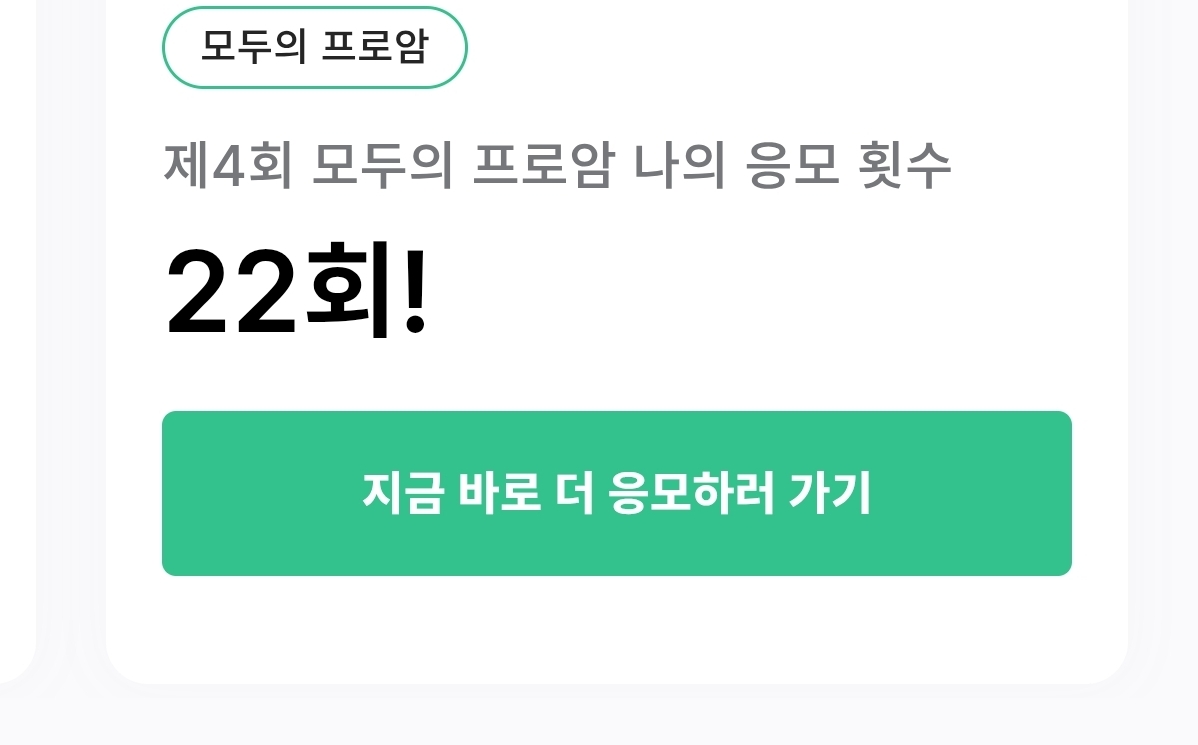Image resolution: width=1198 pixels, height=745 pixels.
Task: Click the word 나의 in the gray heading
Action: pos(679,165)
